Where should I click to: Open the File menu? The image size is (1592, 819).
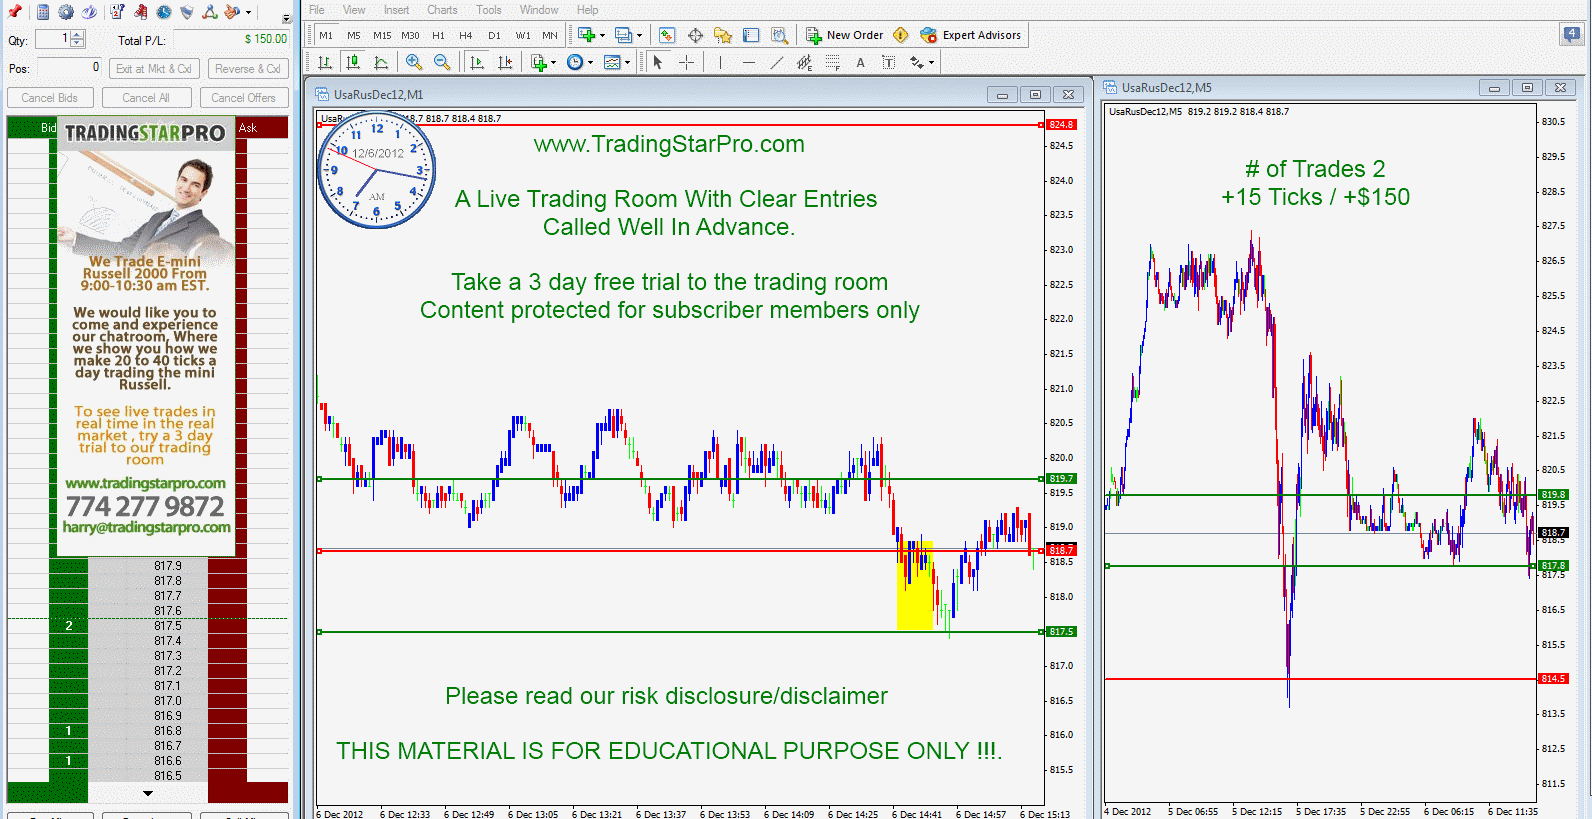tap(317, 10)
